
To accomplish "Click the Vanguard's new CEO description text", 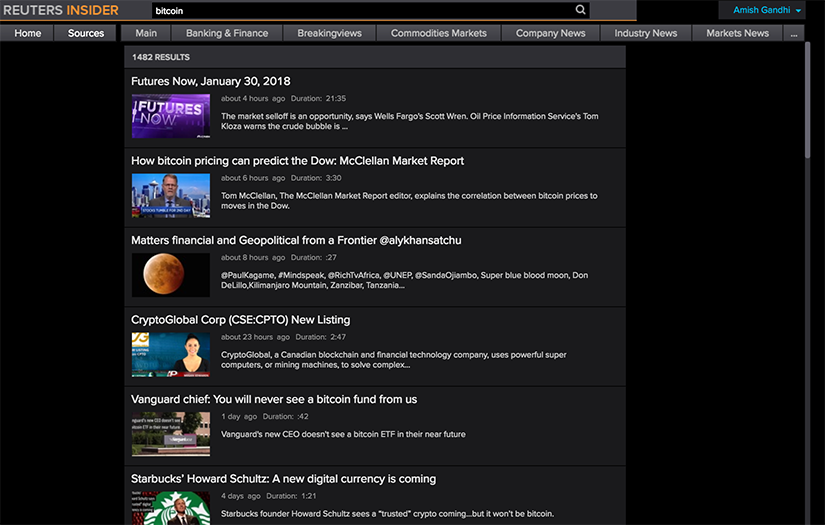I will (x=343, y=434).
